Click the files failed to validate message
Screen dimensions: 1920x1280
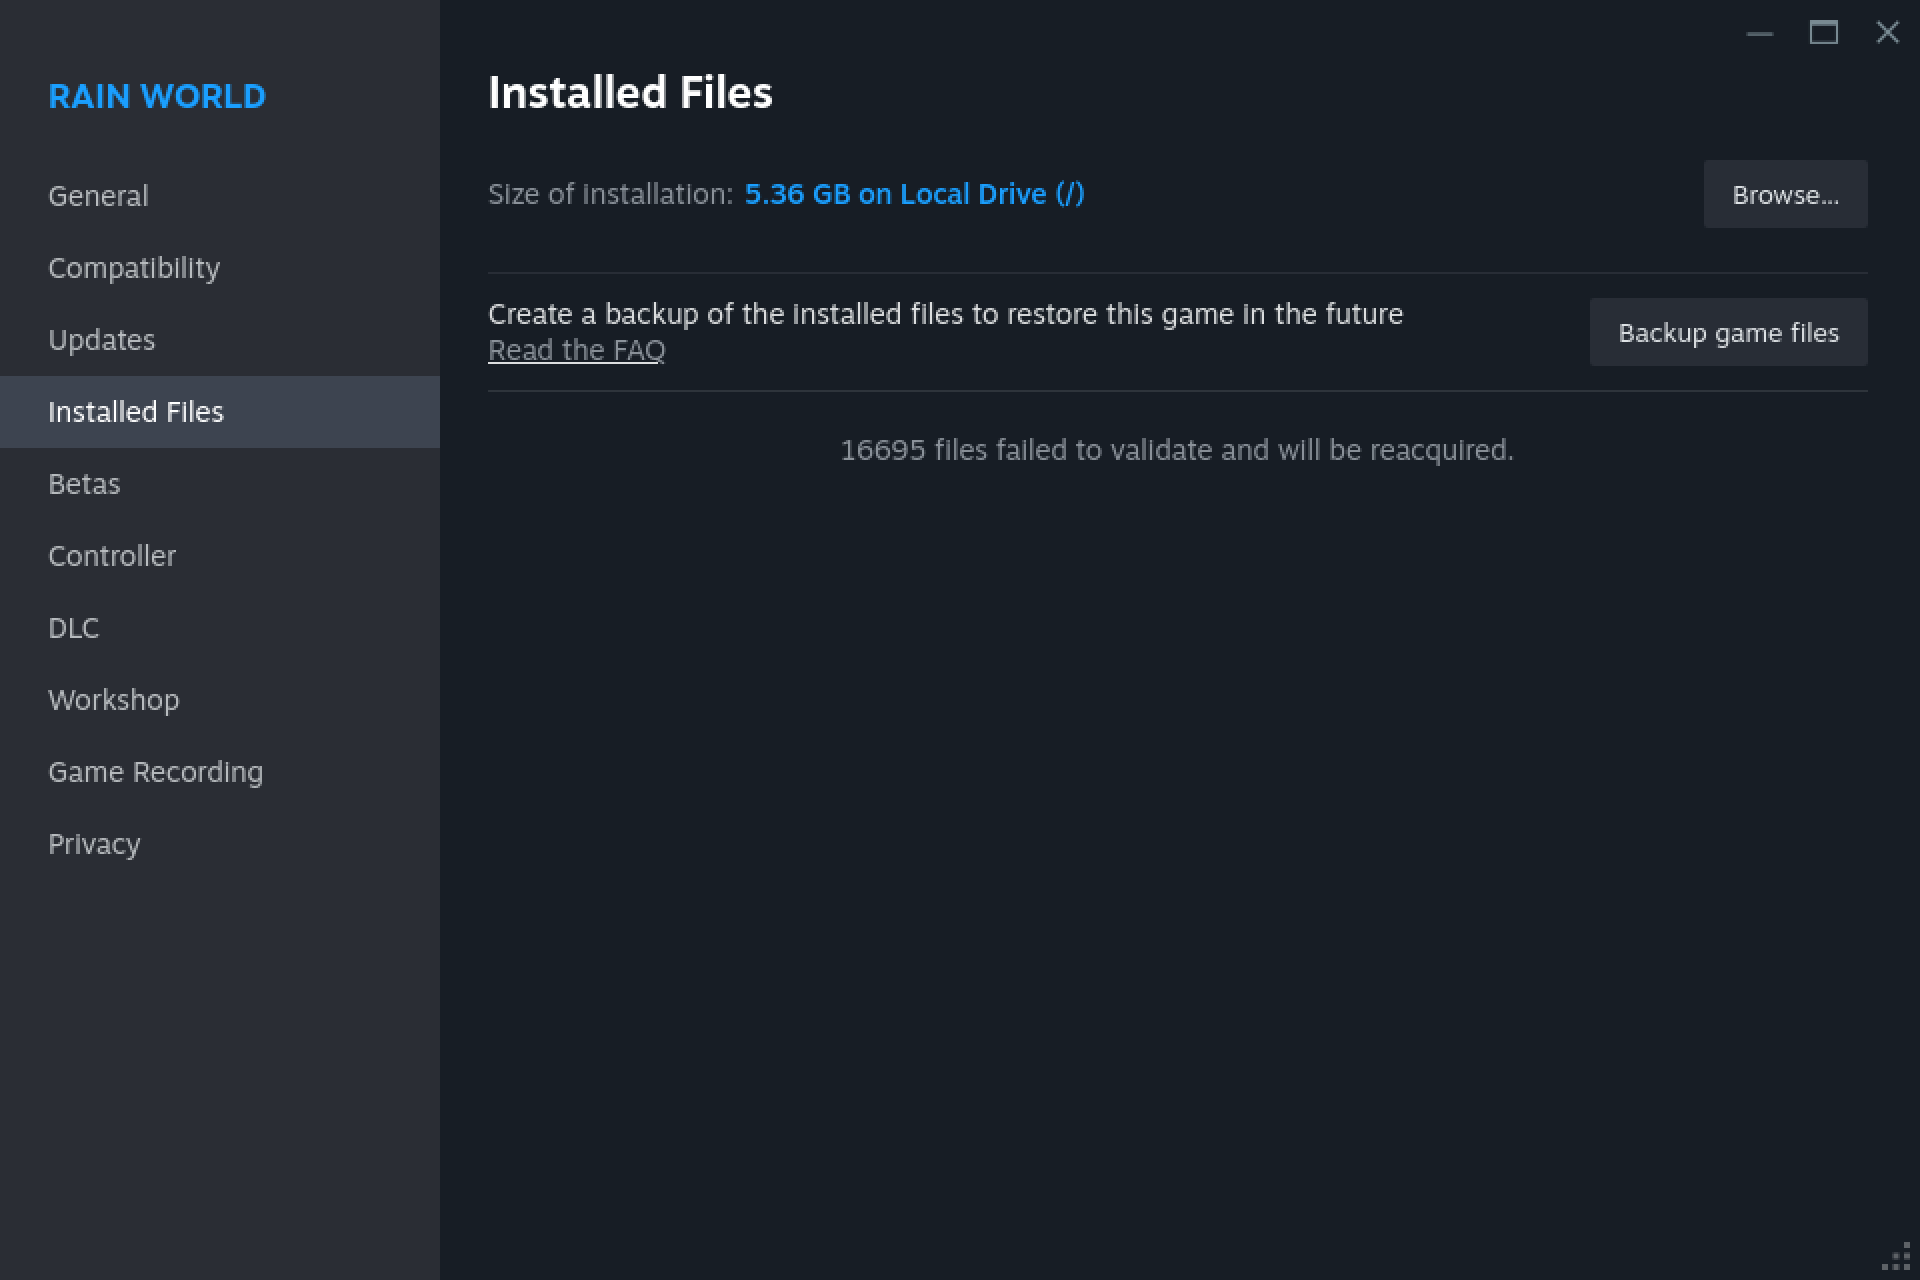(1177, 450)
